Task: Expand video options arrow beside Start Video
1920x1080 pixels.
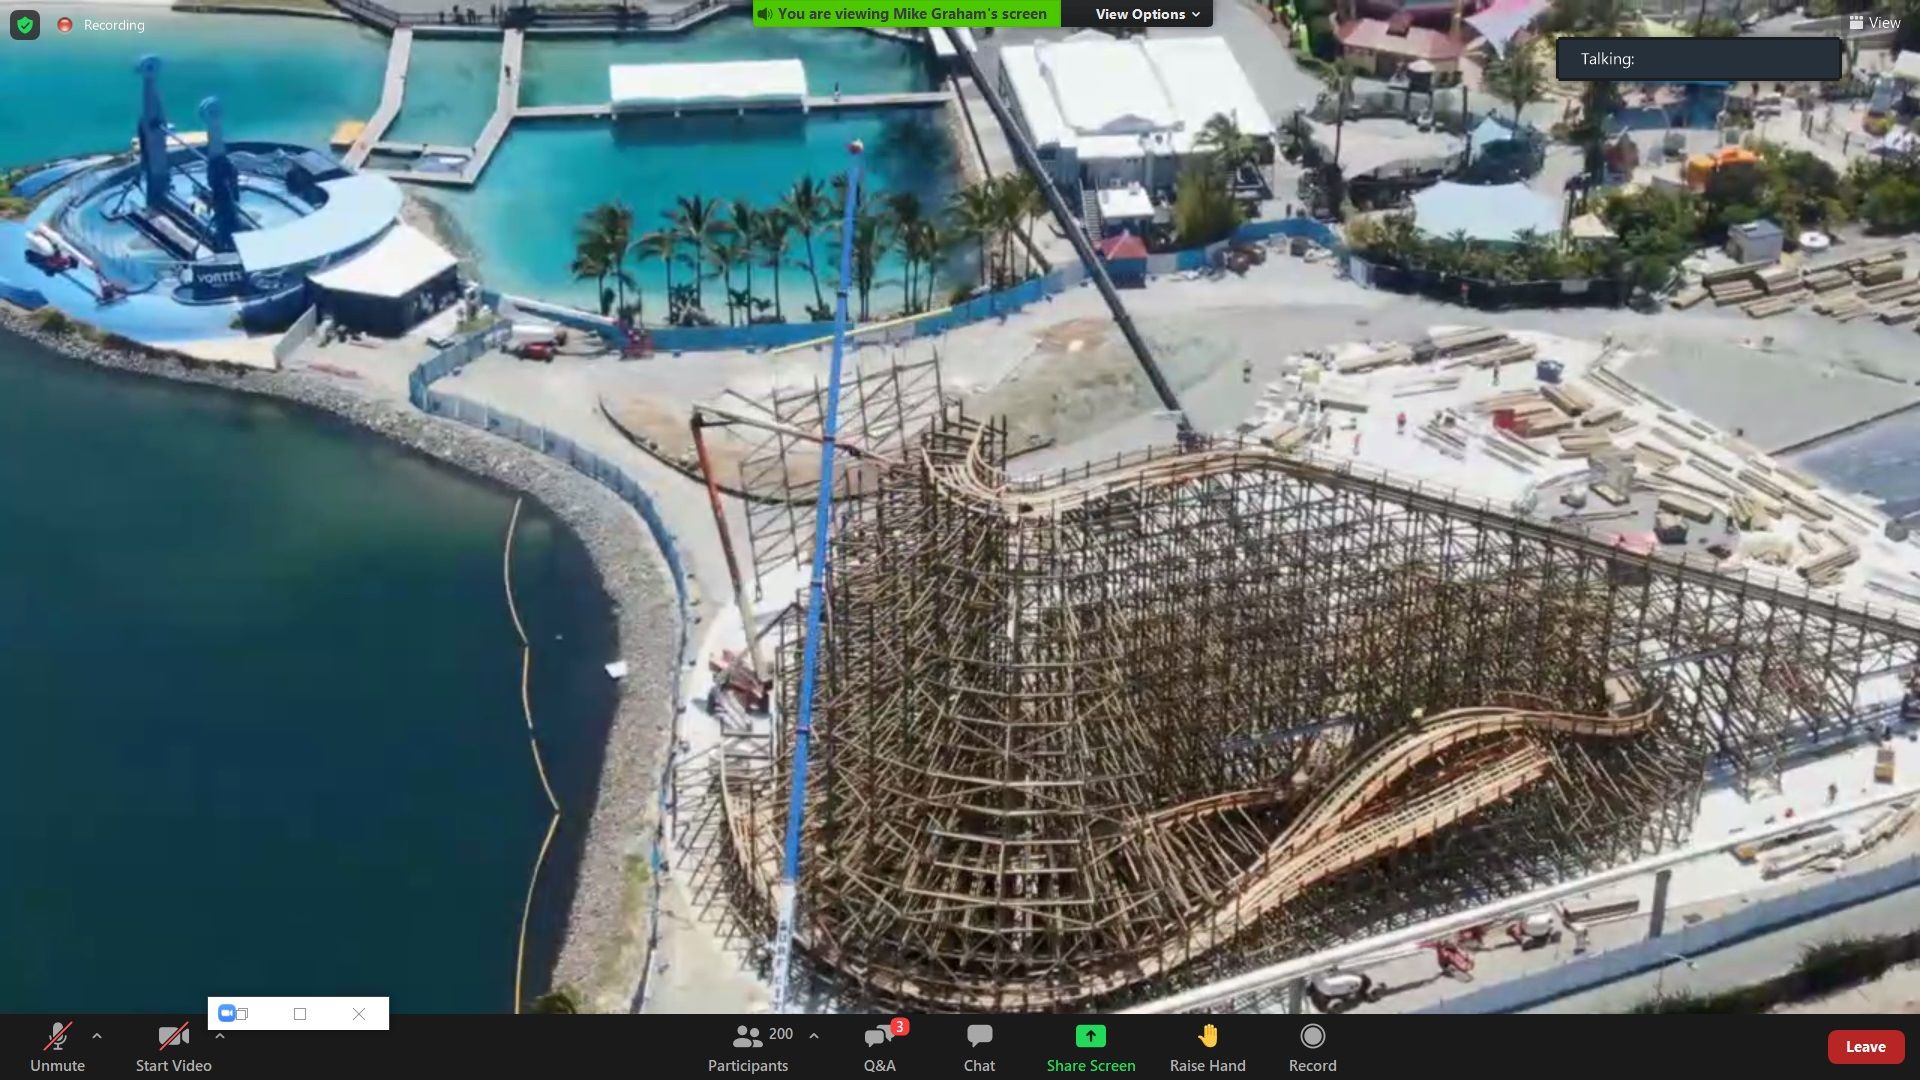Action: [x=220, y=1036]
